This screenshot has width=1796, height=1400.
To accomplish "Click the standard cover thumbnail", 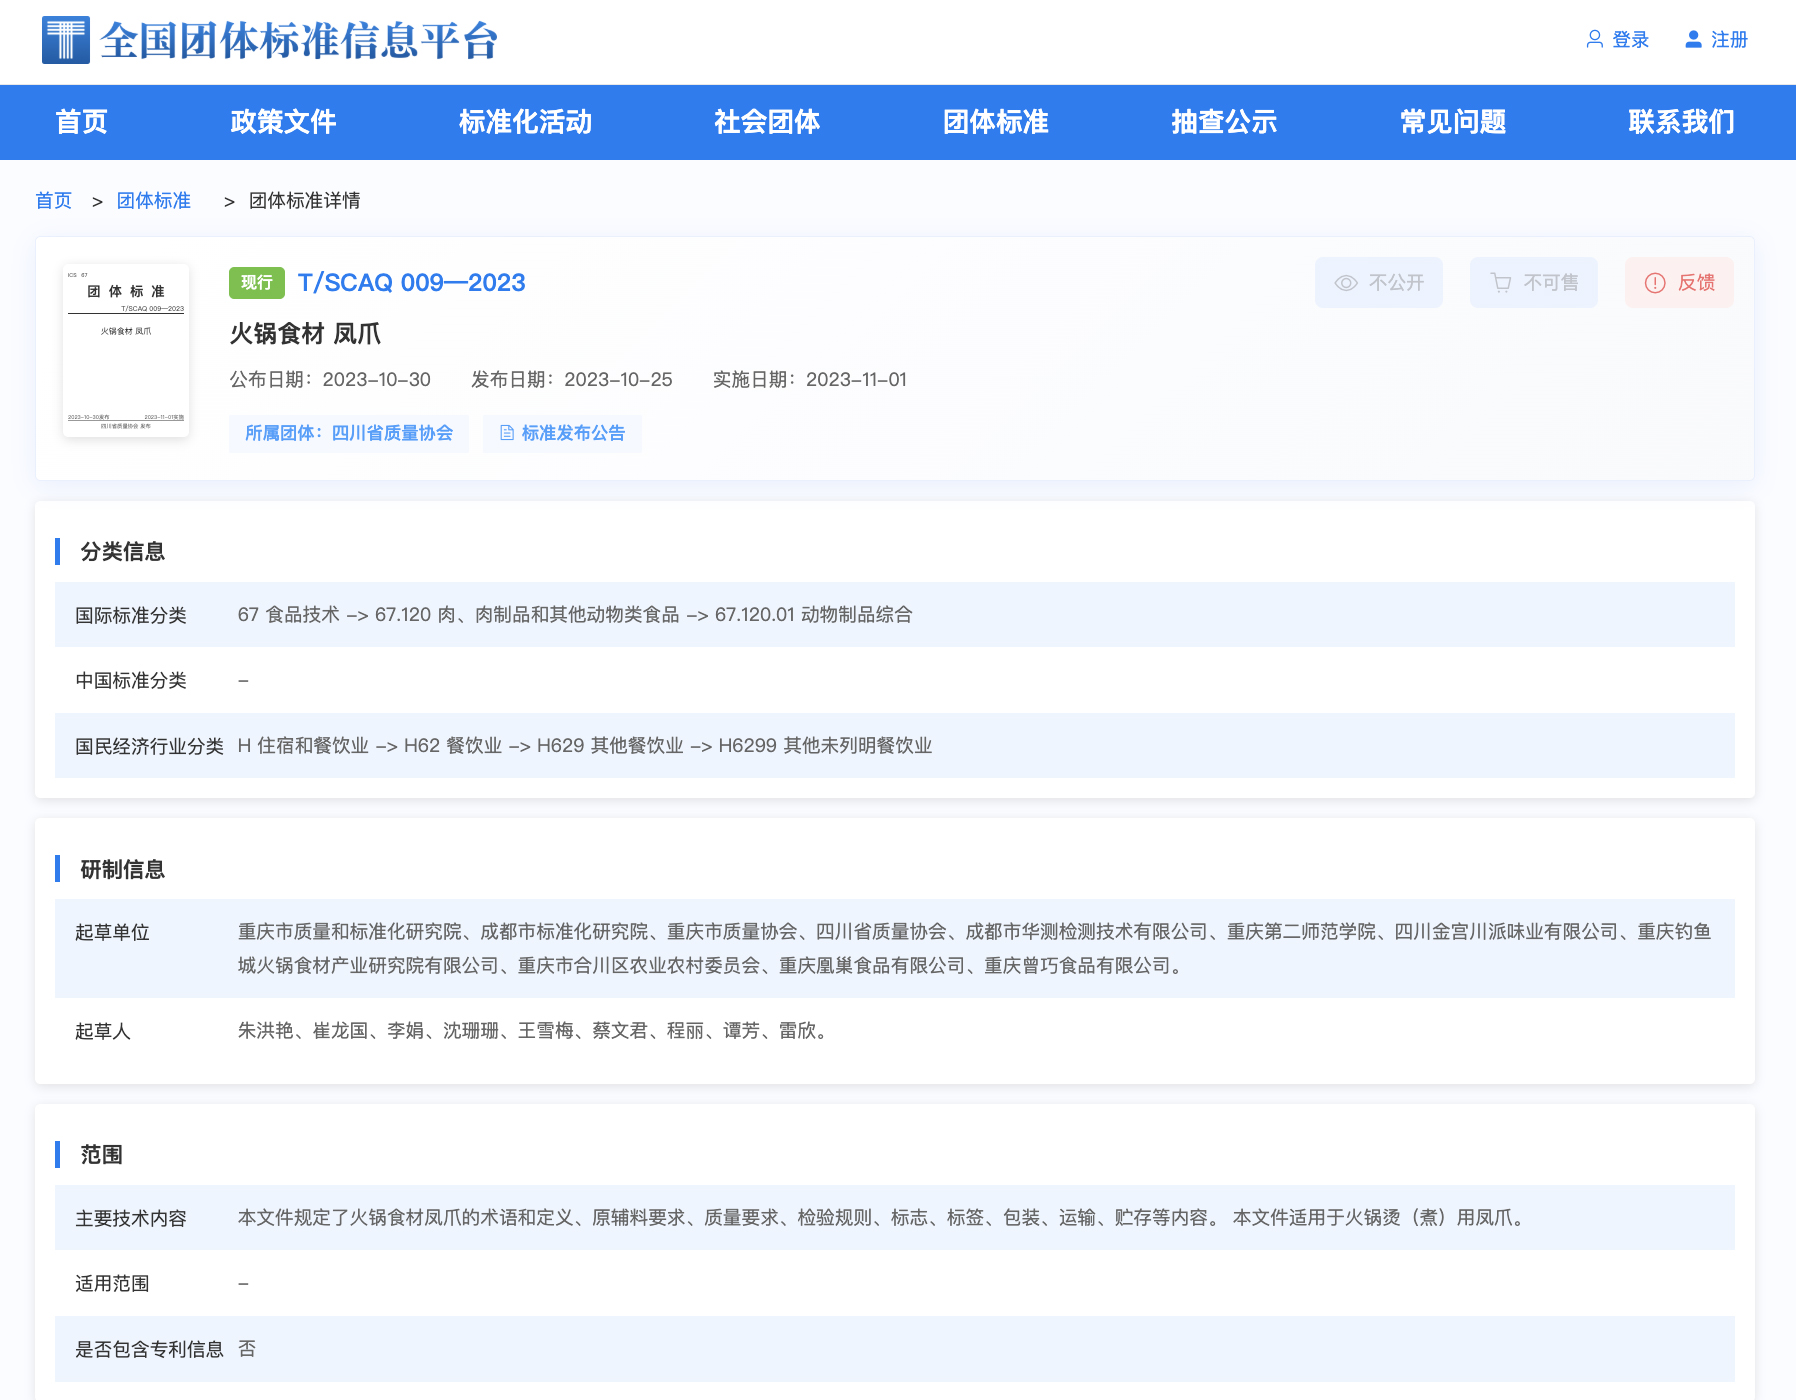I will 126,350.
